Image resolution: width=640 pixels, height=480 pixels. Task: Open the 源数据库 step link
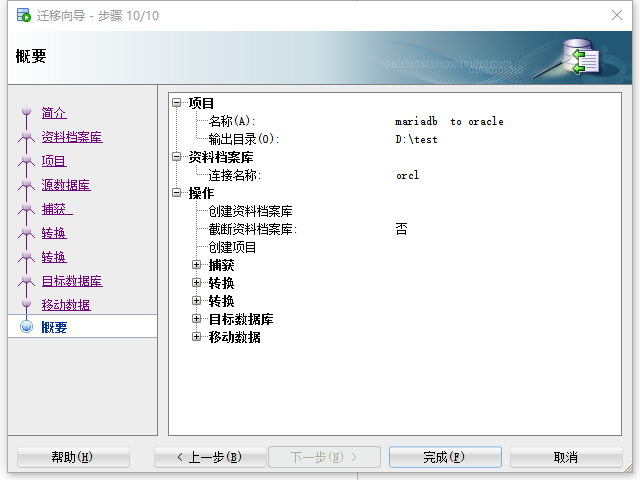(66, 185)
